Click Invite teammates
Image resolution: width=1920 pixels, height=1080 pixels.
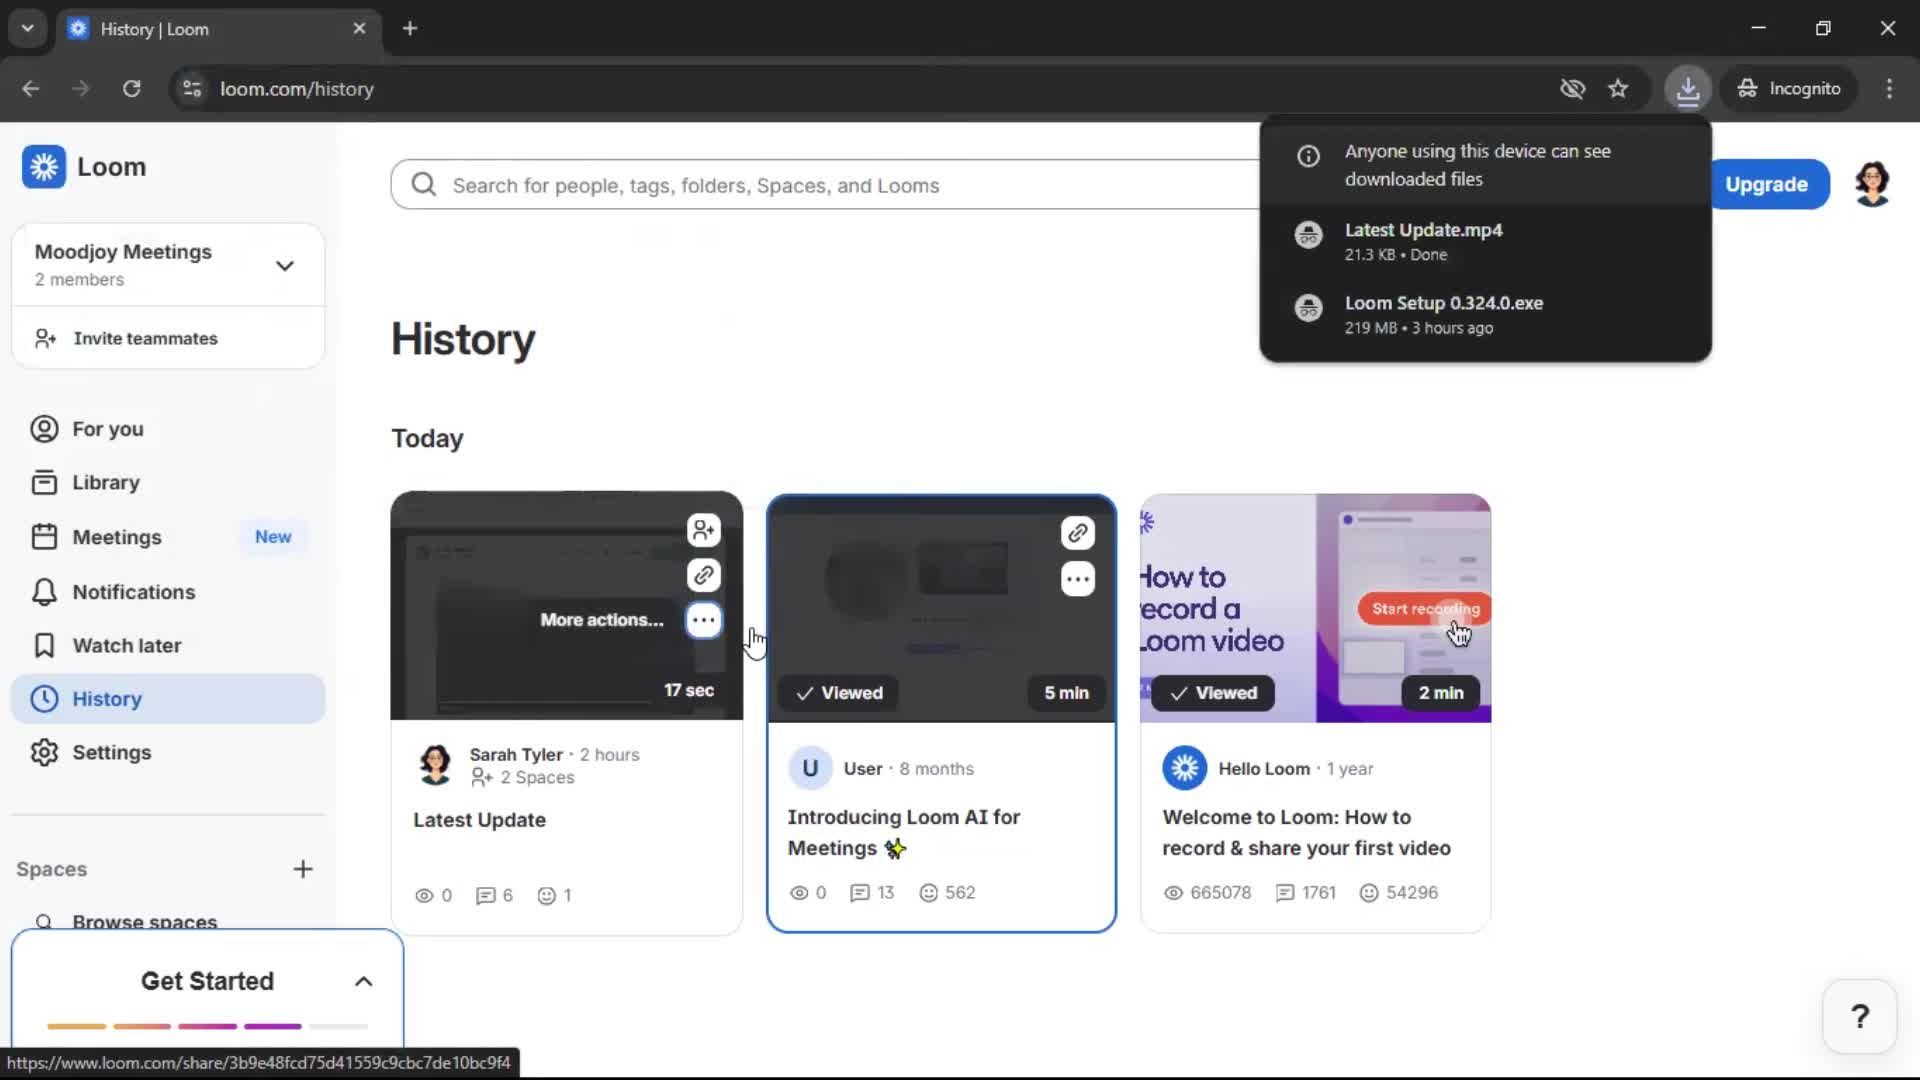click(x=146, y=338)
